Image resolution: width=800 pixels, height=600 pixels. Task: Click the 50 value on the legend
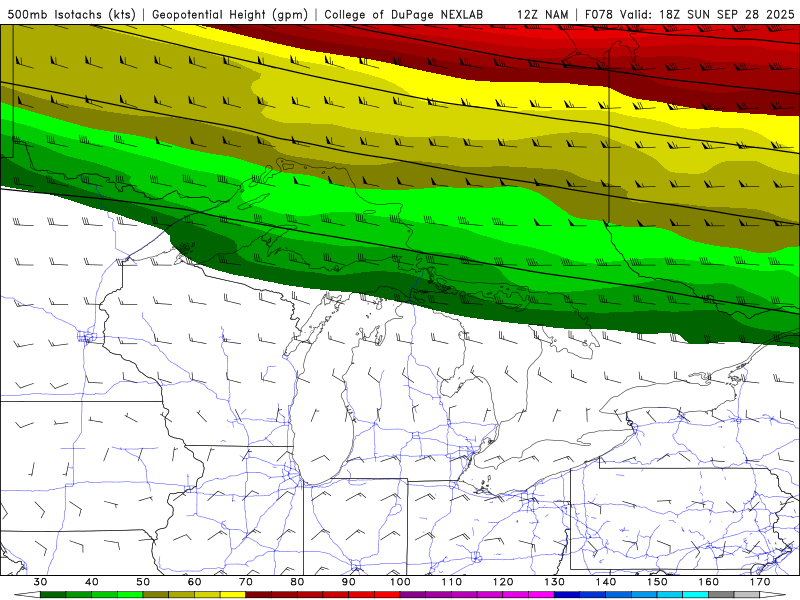click(143, 582)
